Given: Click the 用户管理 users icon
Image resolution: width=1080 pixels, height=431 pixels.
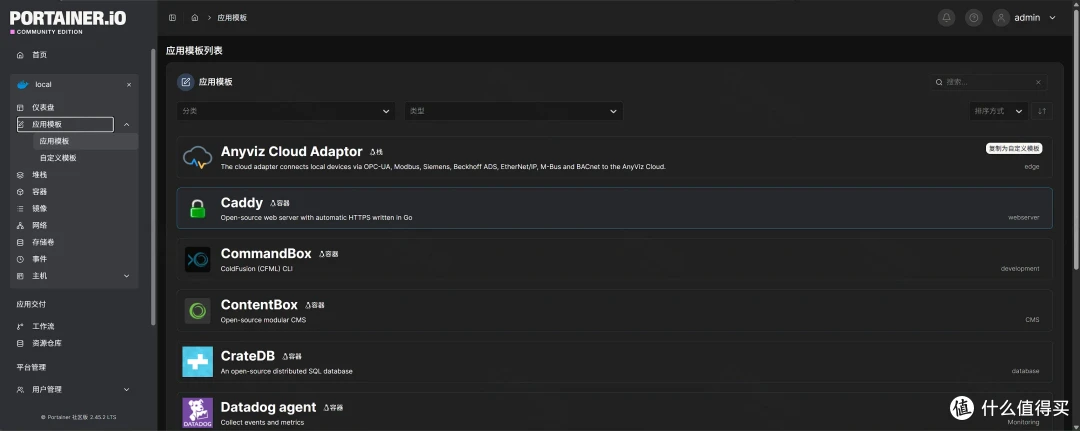Looking at the screenshot, I should point(20,389).
